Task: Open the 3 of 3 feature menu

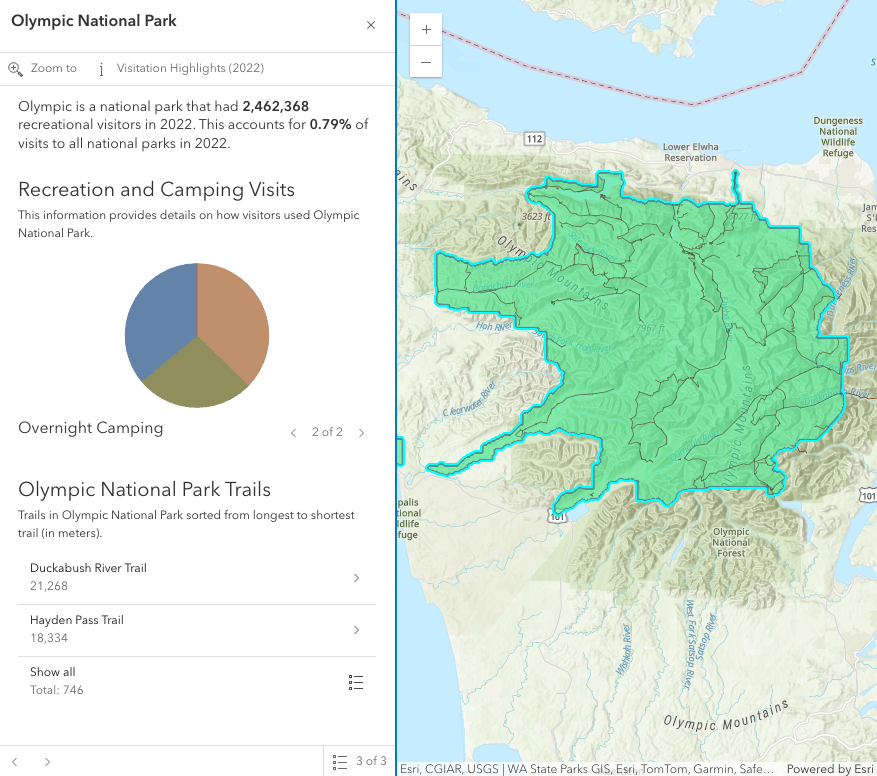Action: tap(359, 762)
